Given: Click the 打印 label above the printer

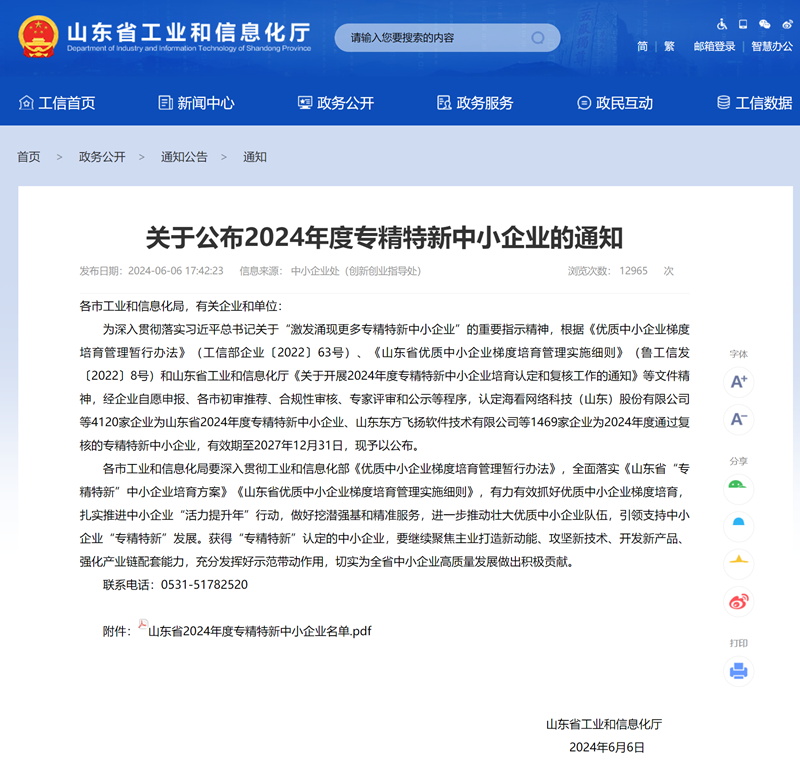Looking at the screenshot, I should (738, 643).
